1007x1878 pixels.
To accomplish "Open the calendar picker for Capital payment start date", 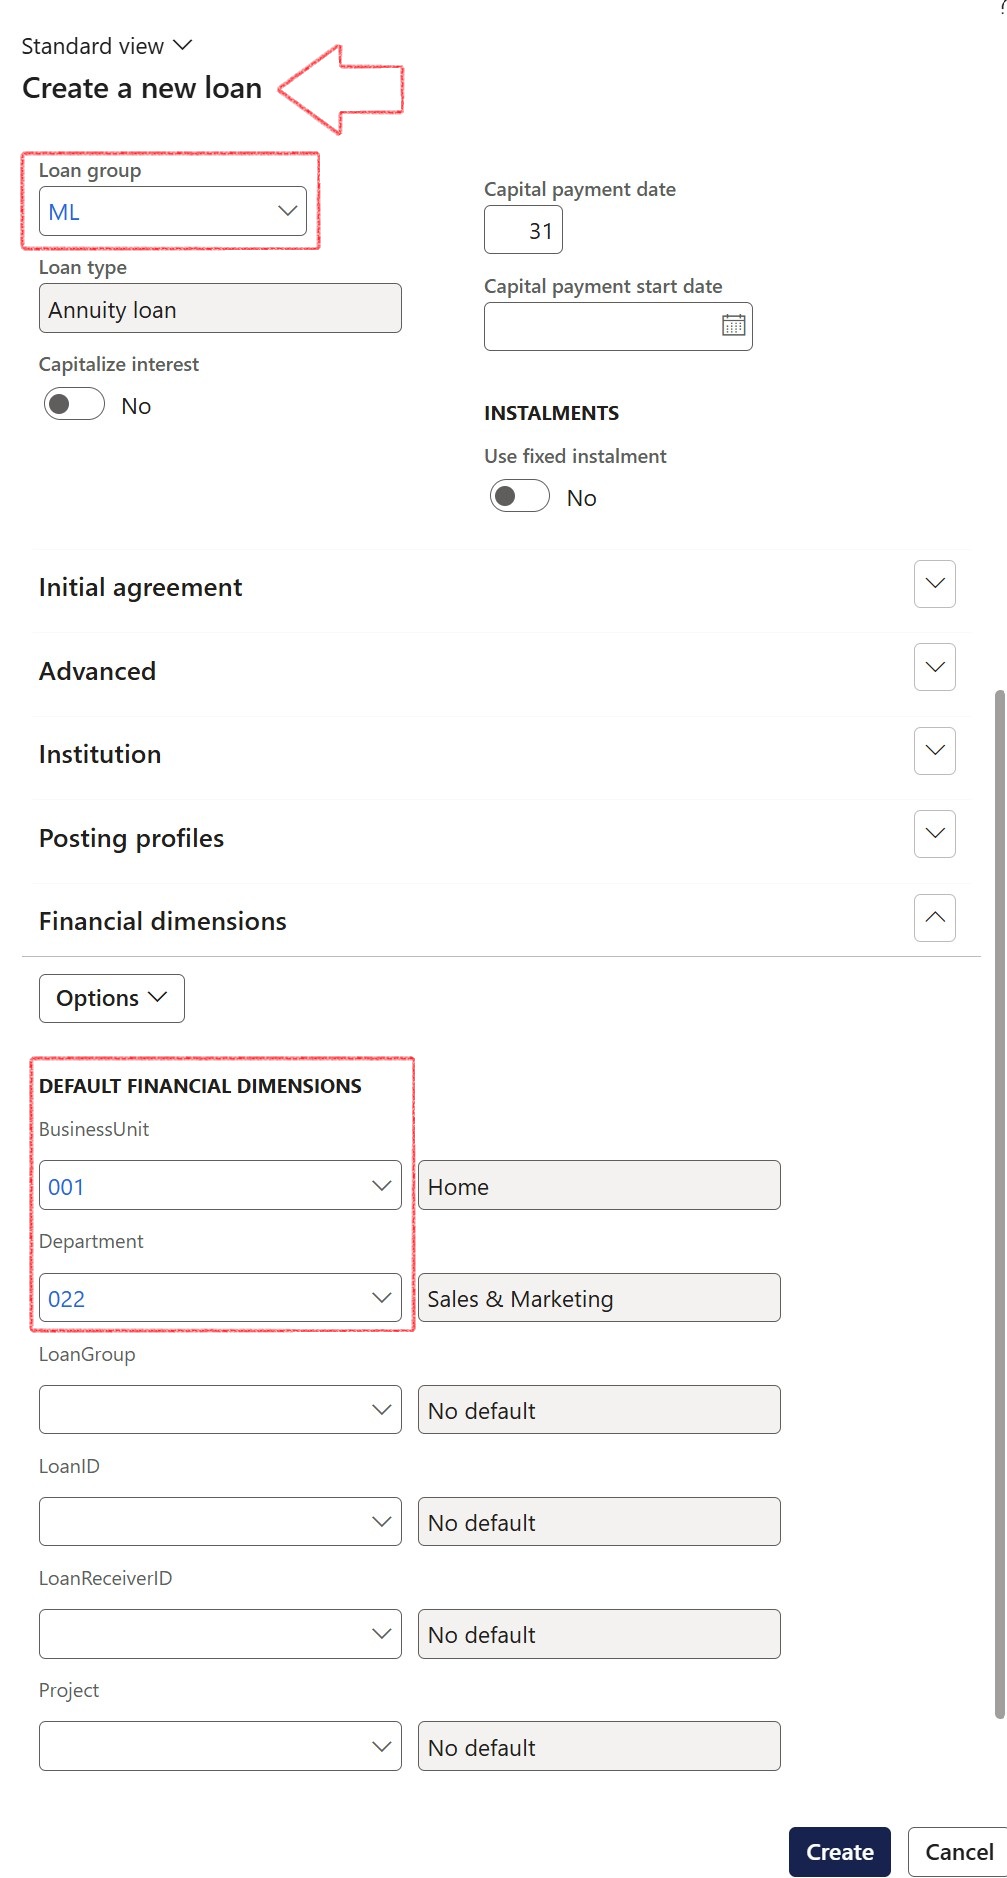I will 733,325.
